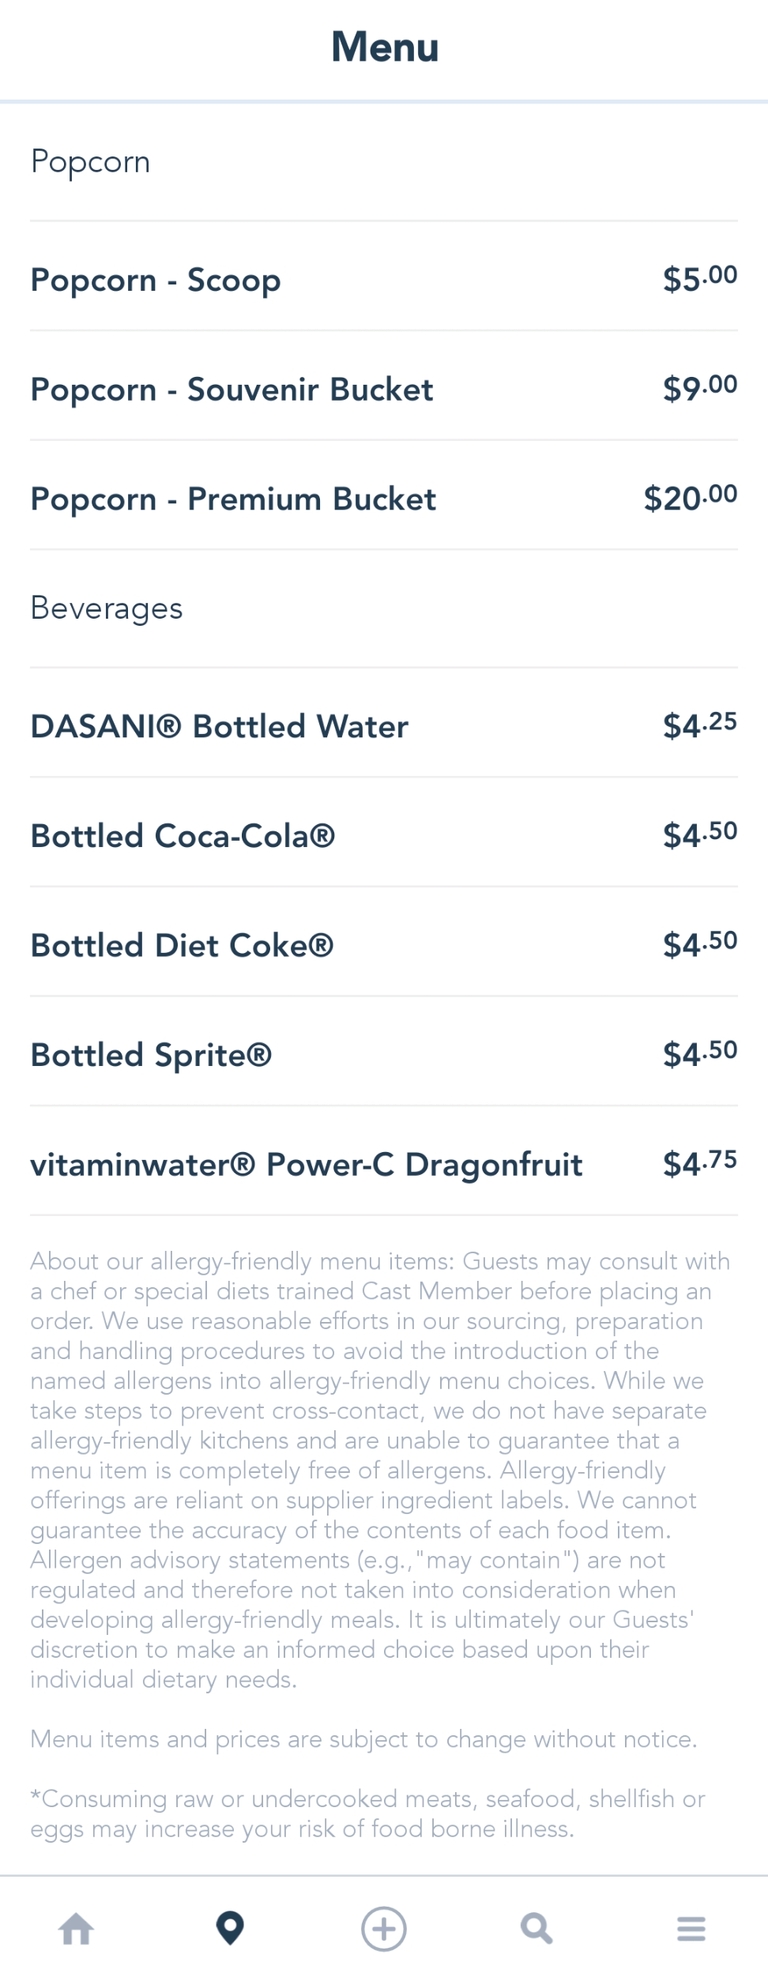Select Popcorn - Souvenir Bucket item
This screenshot has width=768, height=1981.
click(x=232, y=389)
